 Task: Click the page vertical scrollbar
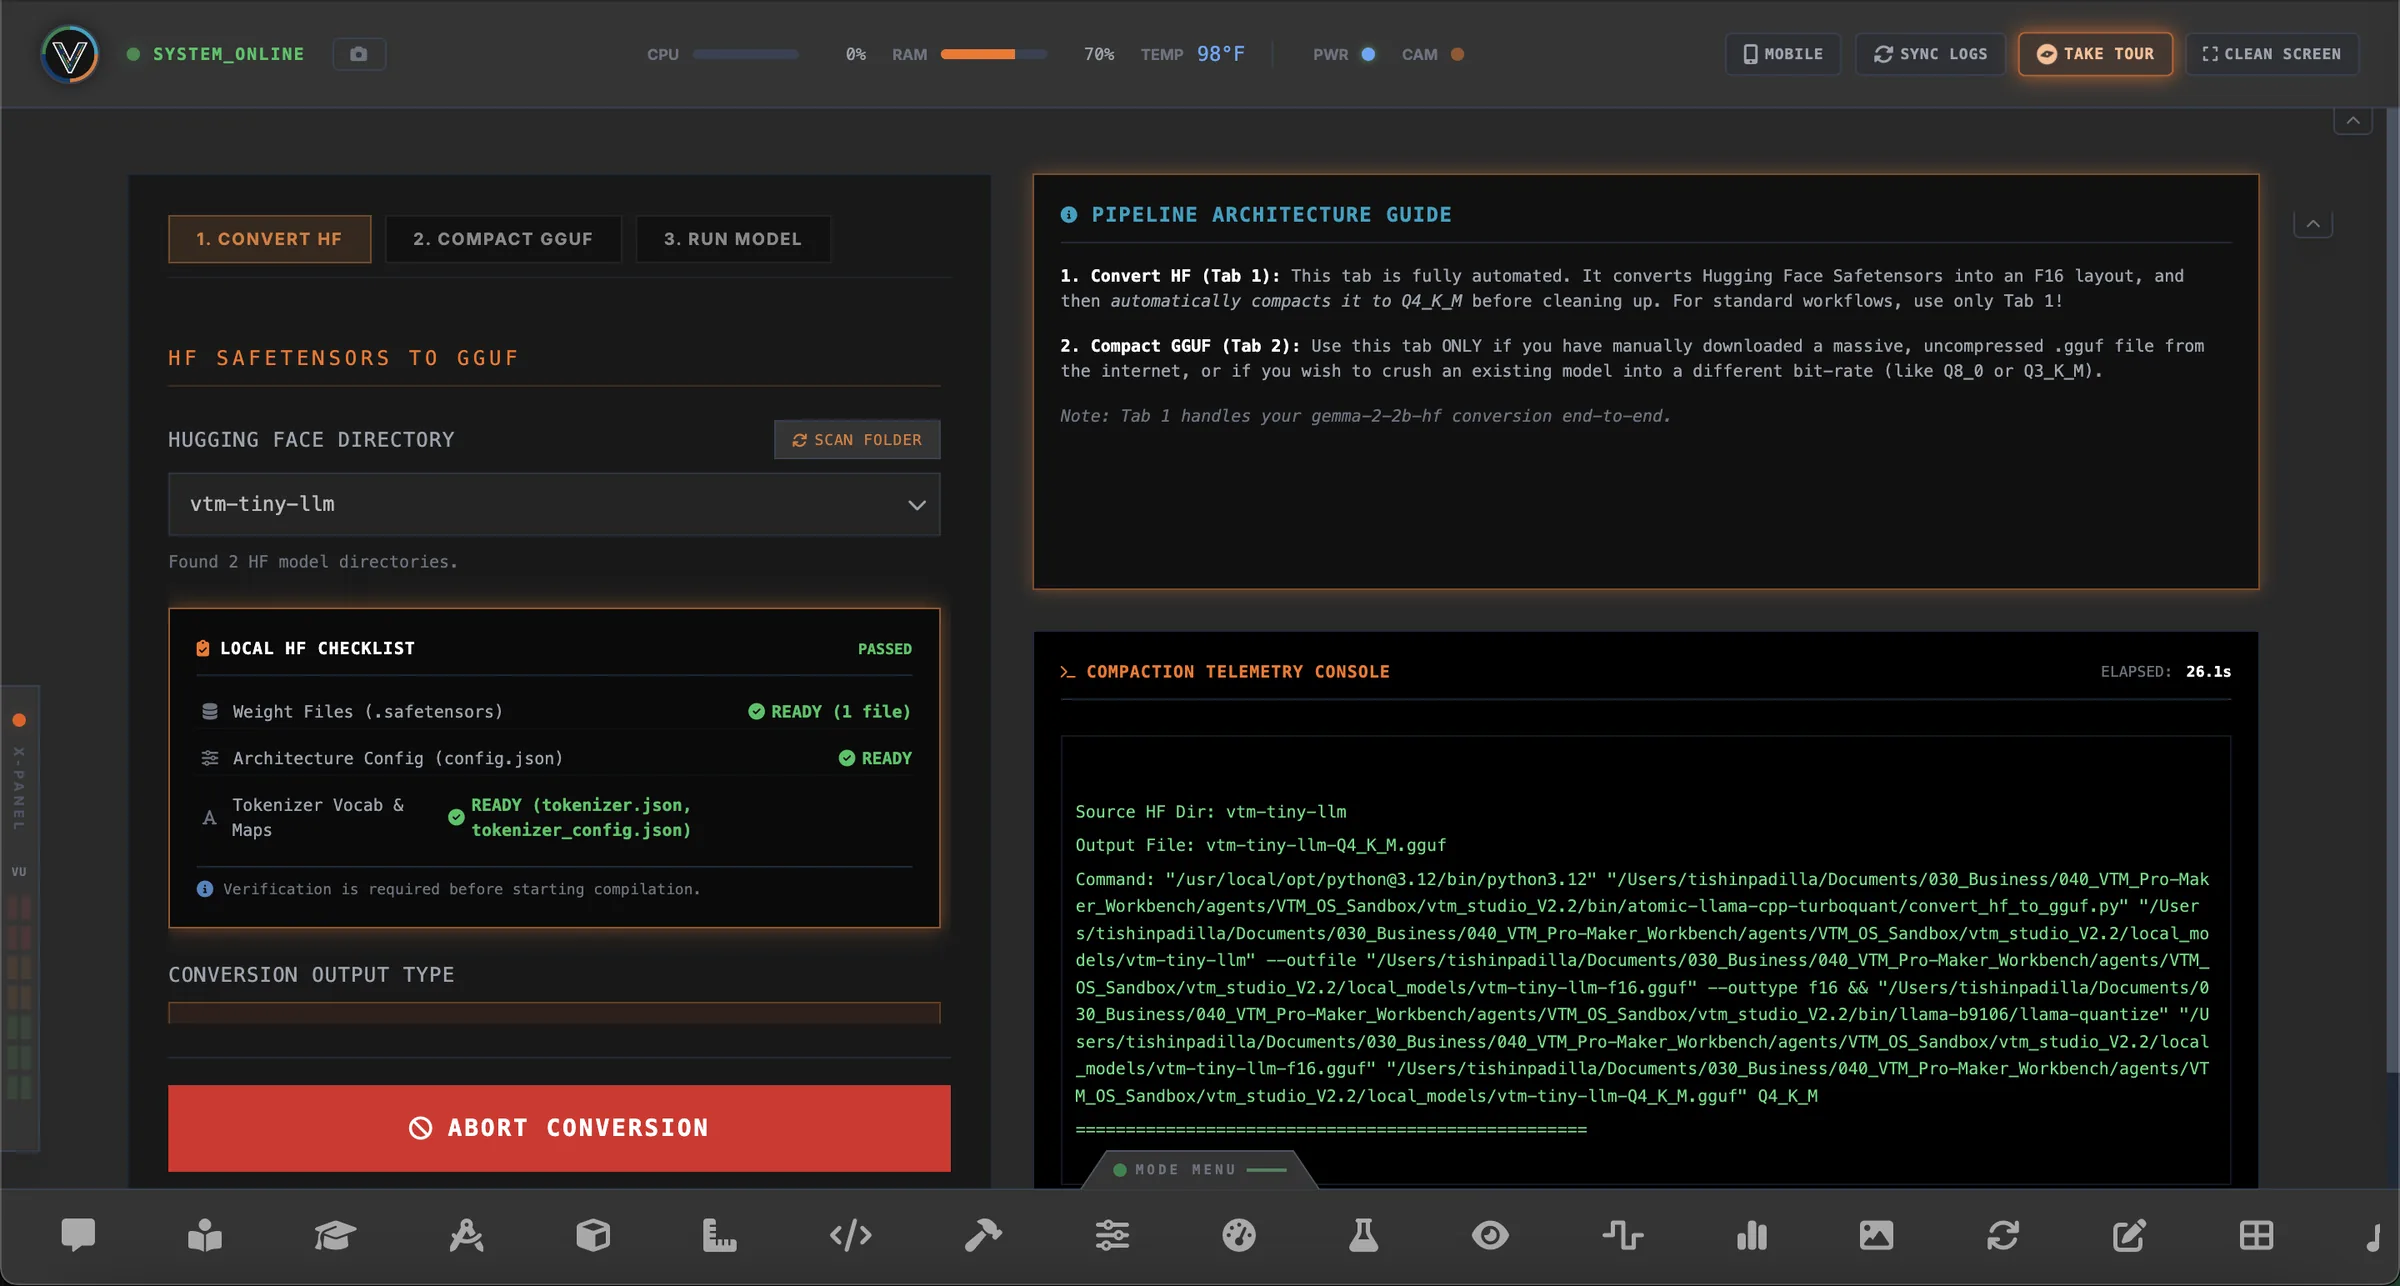(2392, 590)
